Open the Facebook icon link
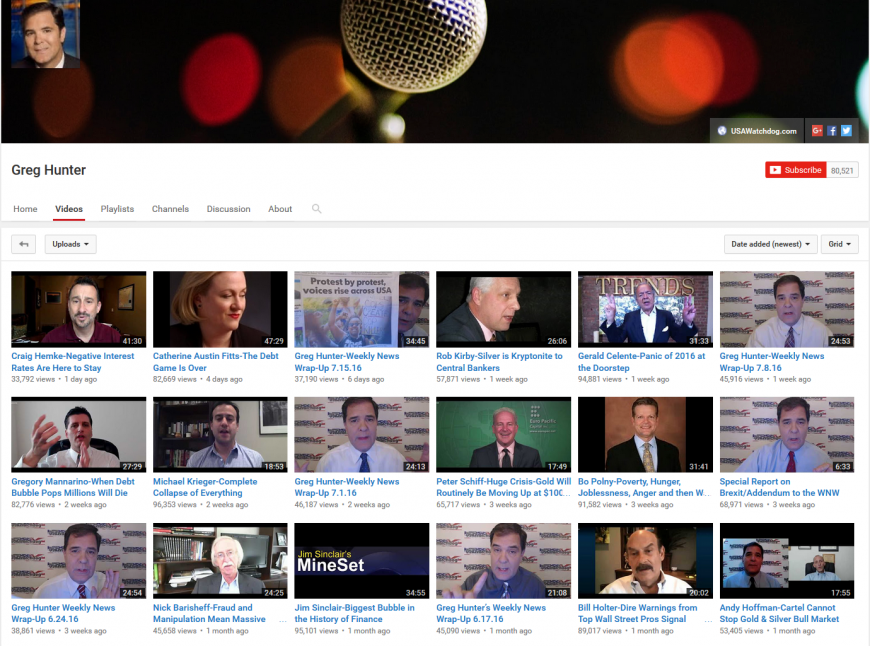 point(832,130)
